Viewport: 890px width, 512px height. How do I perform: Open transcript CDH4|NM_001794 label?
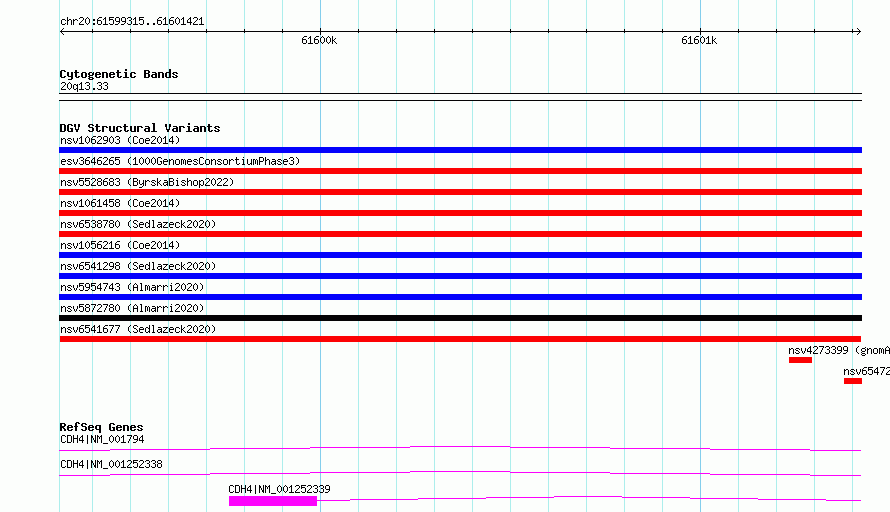(102, 439)
